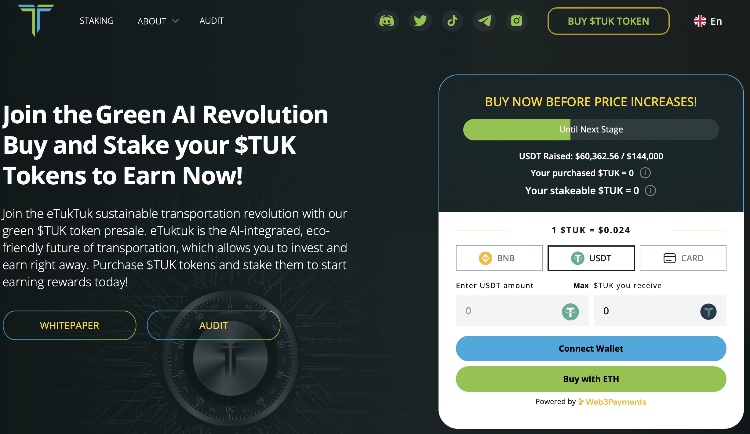This screenshot has width=750, height=434.
Task: Click the Until Next Stage progress bar
Action: [x=591, y=129]
